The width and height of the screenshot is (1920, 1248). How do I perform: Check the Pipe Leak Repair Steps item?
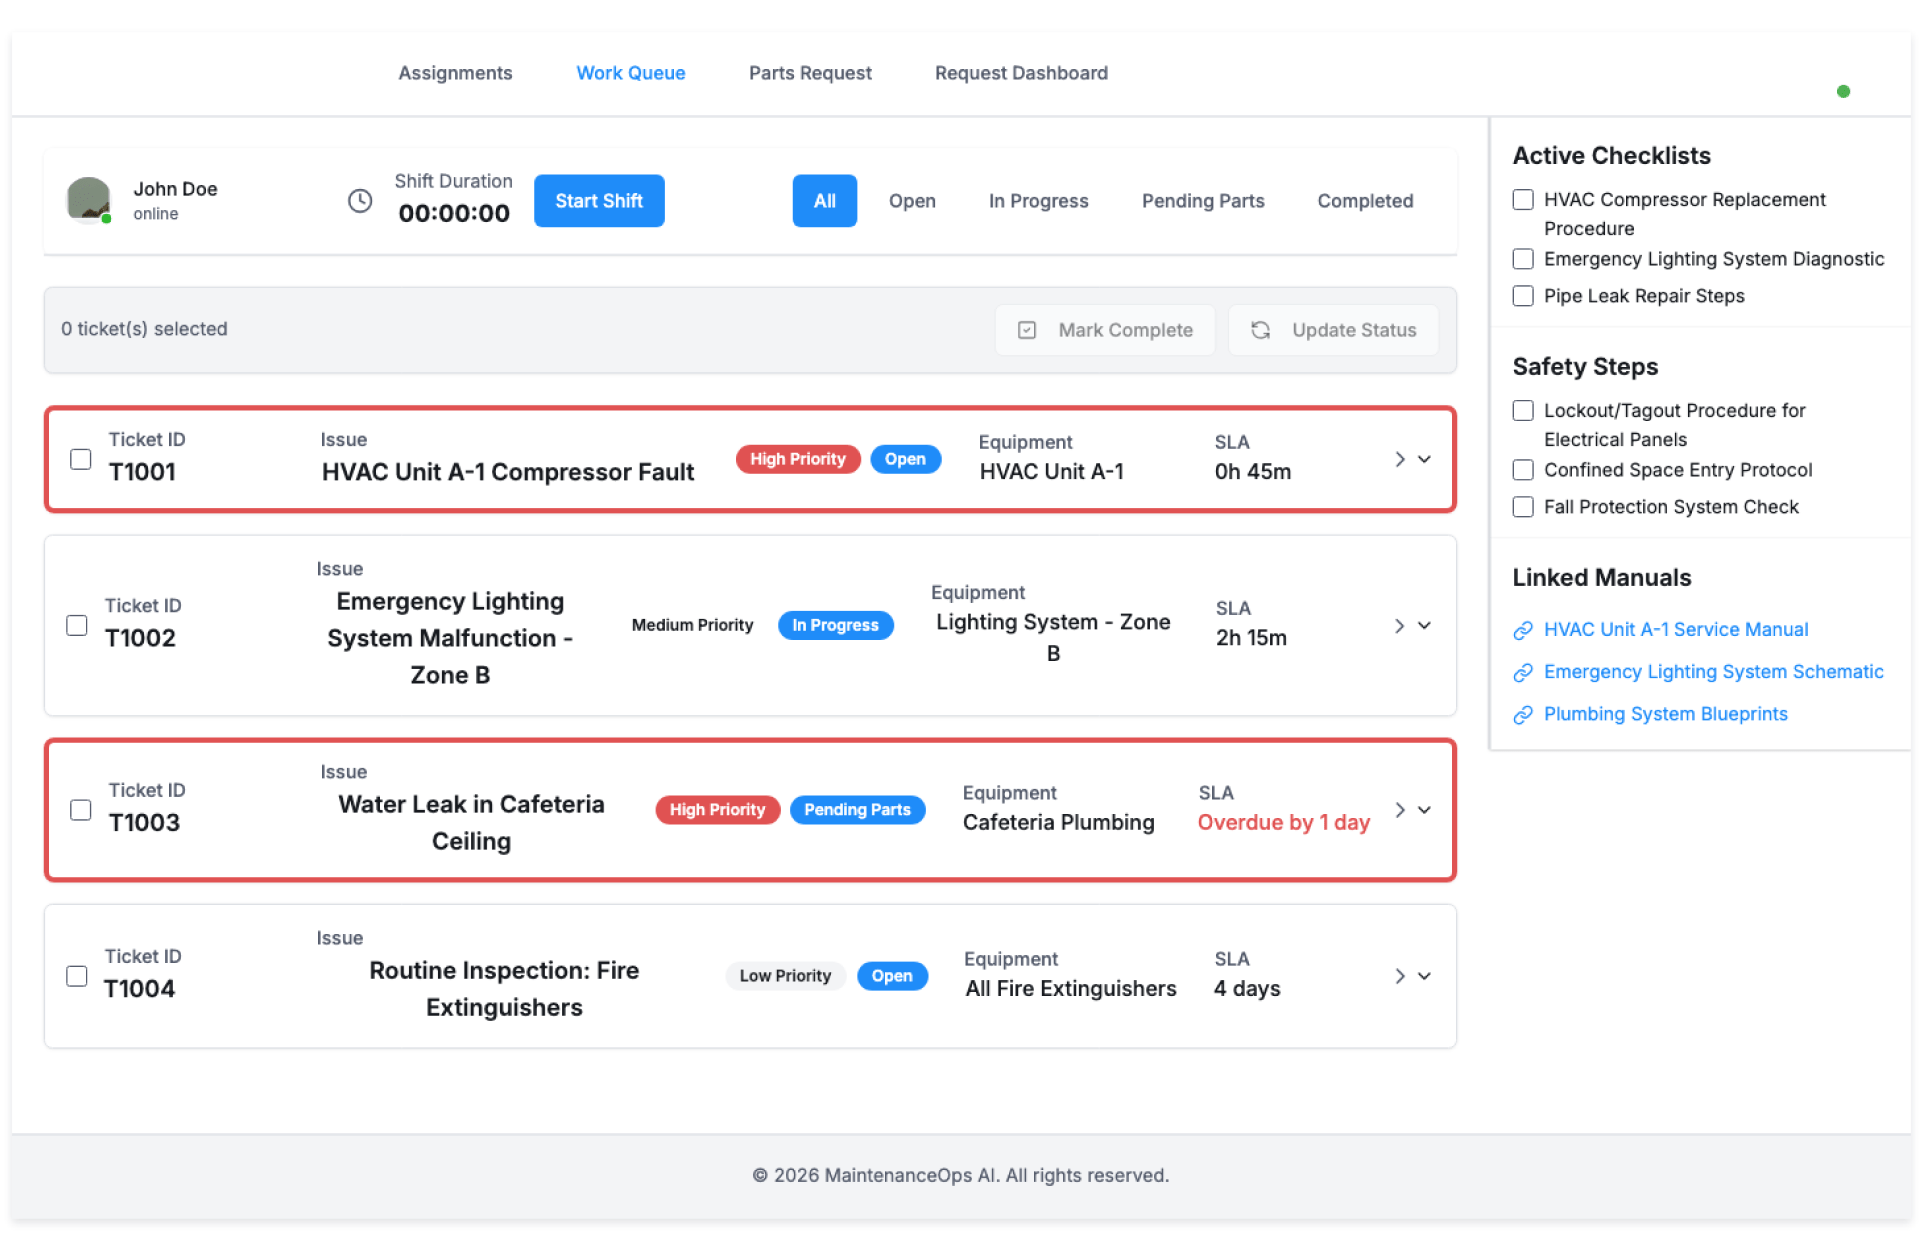(x=1523, y=296)
